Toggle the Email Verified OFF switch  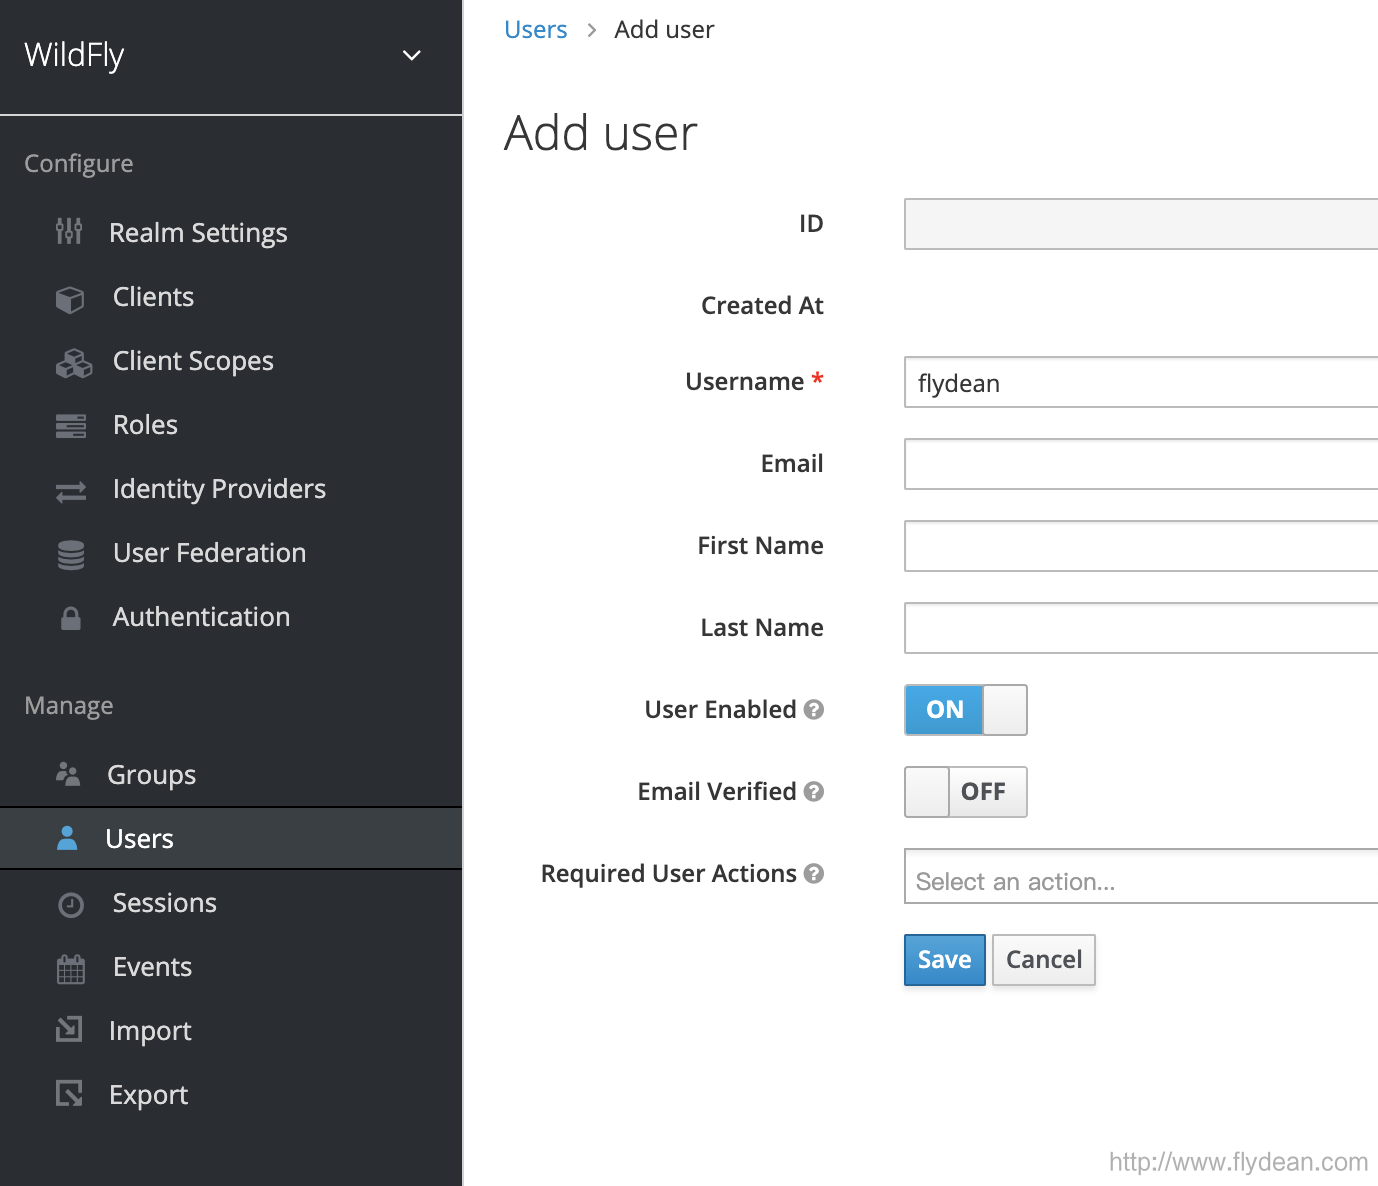click(966, 792)
